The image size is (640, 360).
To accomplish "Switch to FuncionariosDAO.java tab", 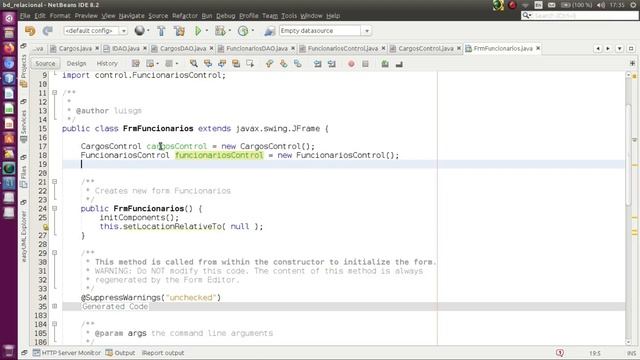I will (x=256, y=49).
